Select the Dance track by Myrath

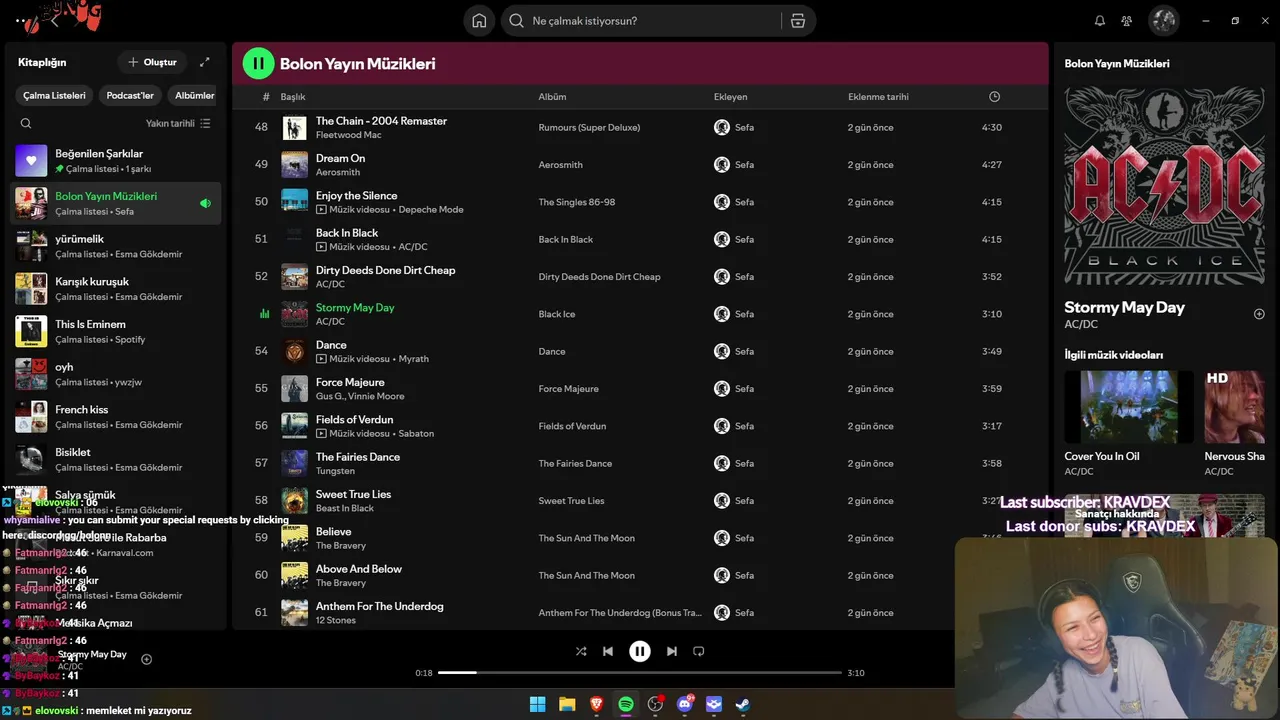[x=331, y=345]
